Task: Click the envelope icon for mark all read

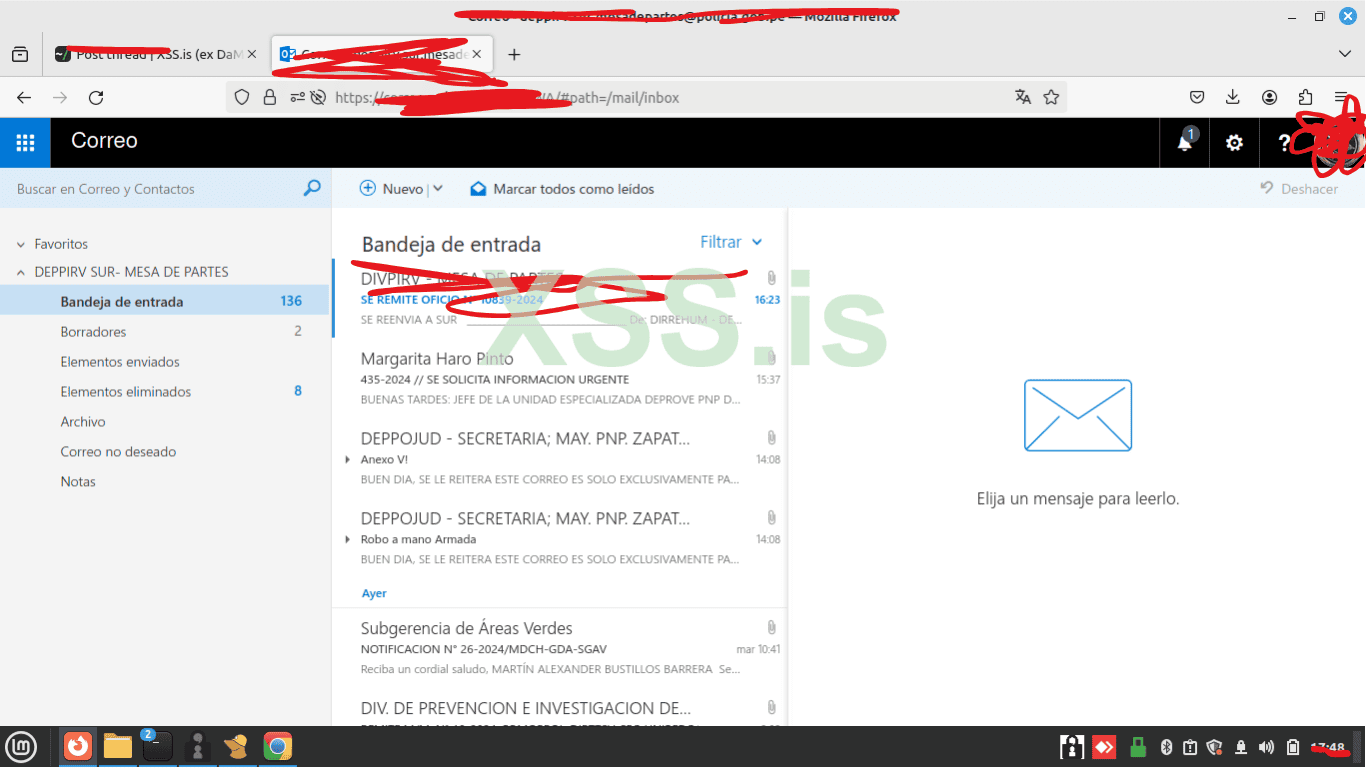Action: point(478,188)
